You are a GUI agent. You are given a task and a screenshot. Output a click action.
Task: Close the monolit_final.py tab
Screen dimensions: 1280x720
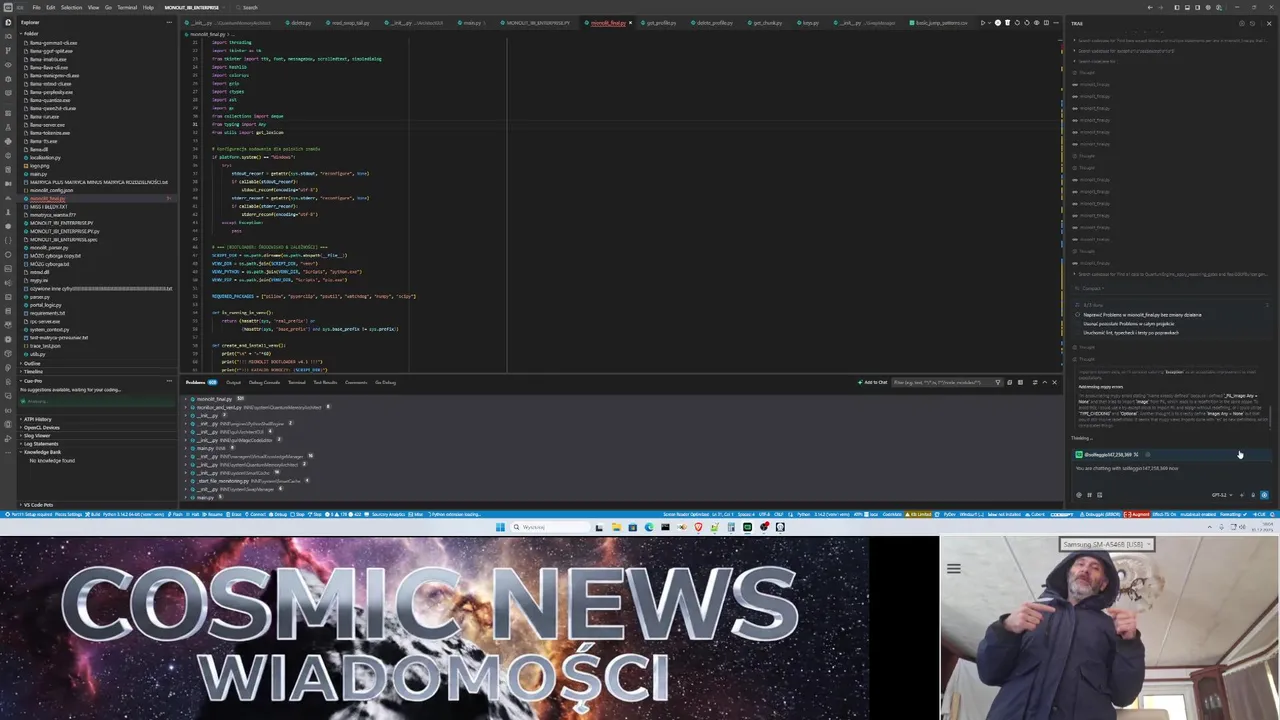pyautogui.click(x=630, y=22)
